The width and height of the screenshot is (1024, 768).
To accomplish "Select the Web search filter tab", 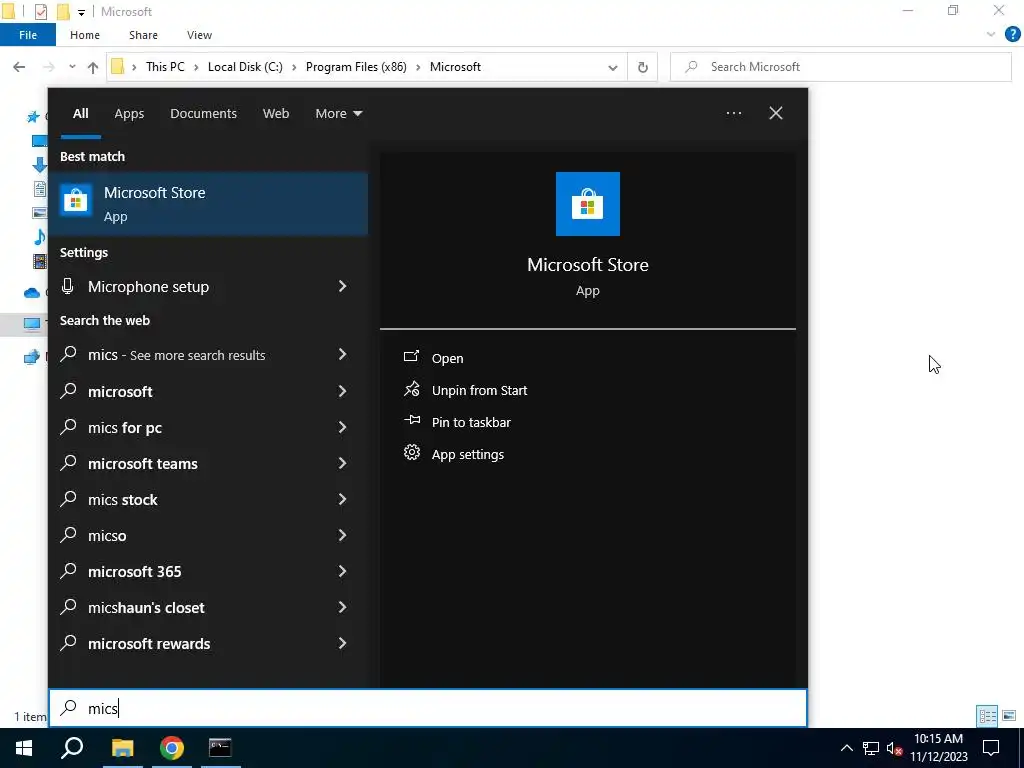I will [276, 114].
